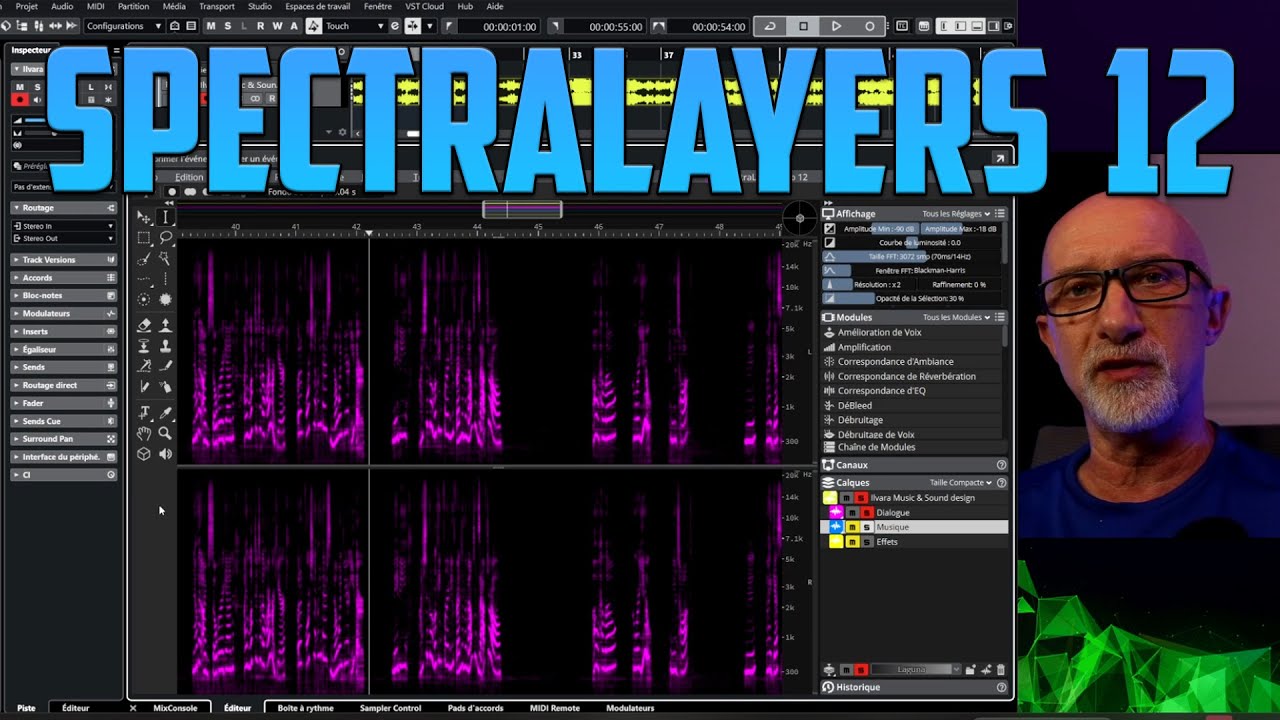Switch to the MixConsole tab
Screen dimensions: 1280x720
(175, 708)
